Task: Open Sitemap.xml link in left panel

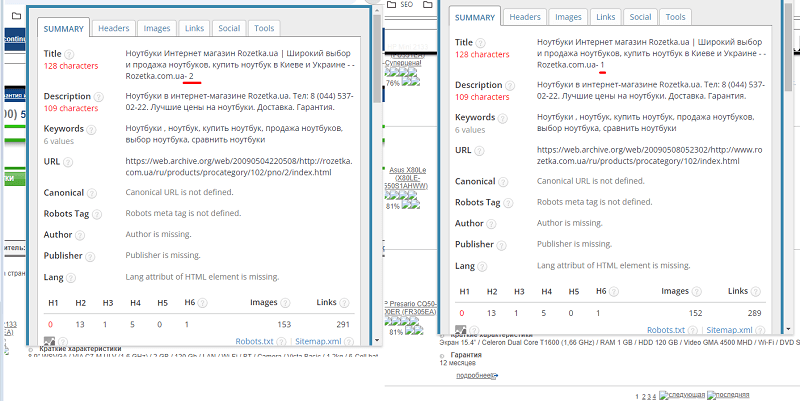Action: click(318, 341)
